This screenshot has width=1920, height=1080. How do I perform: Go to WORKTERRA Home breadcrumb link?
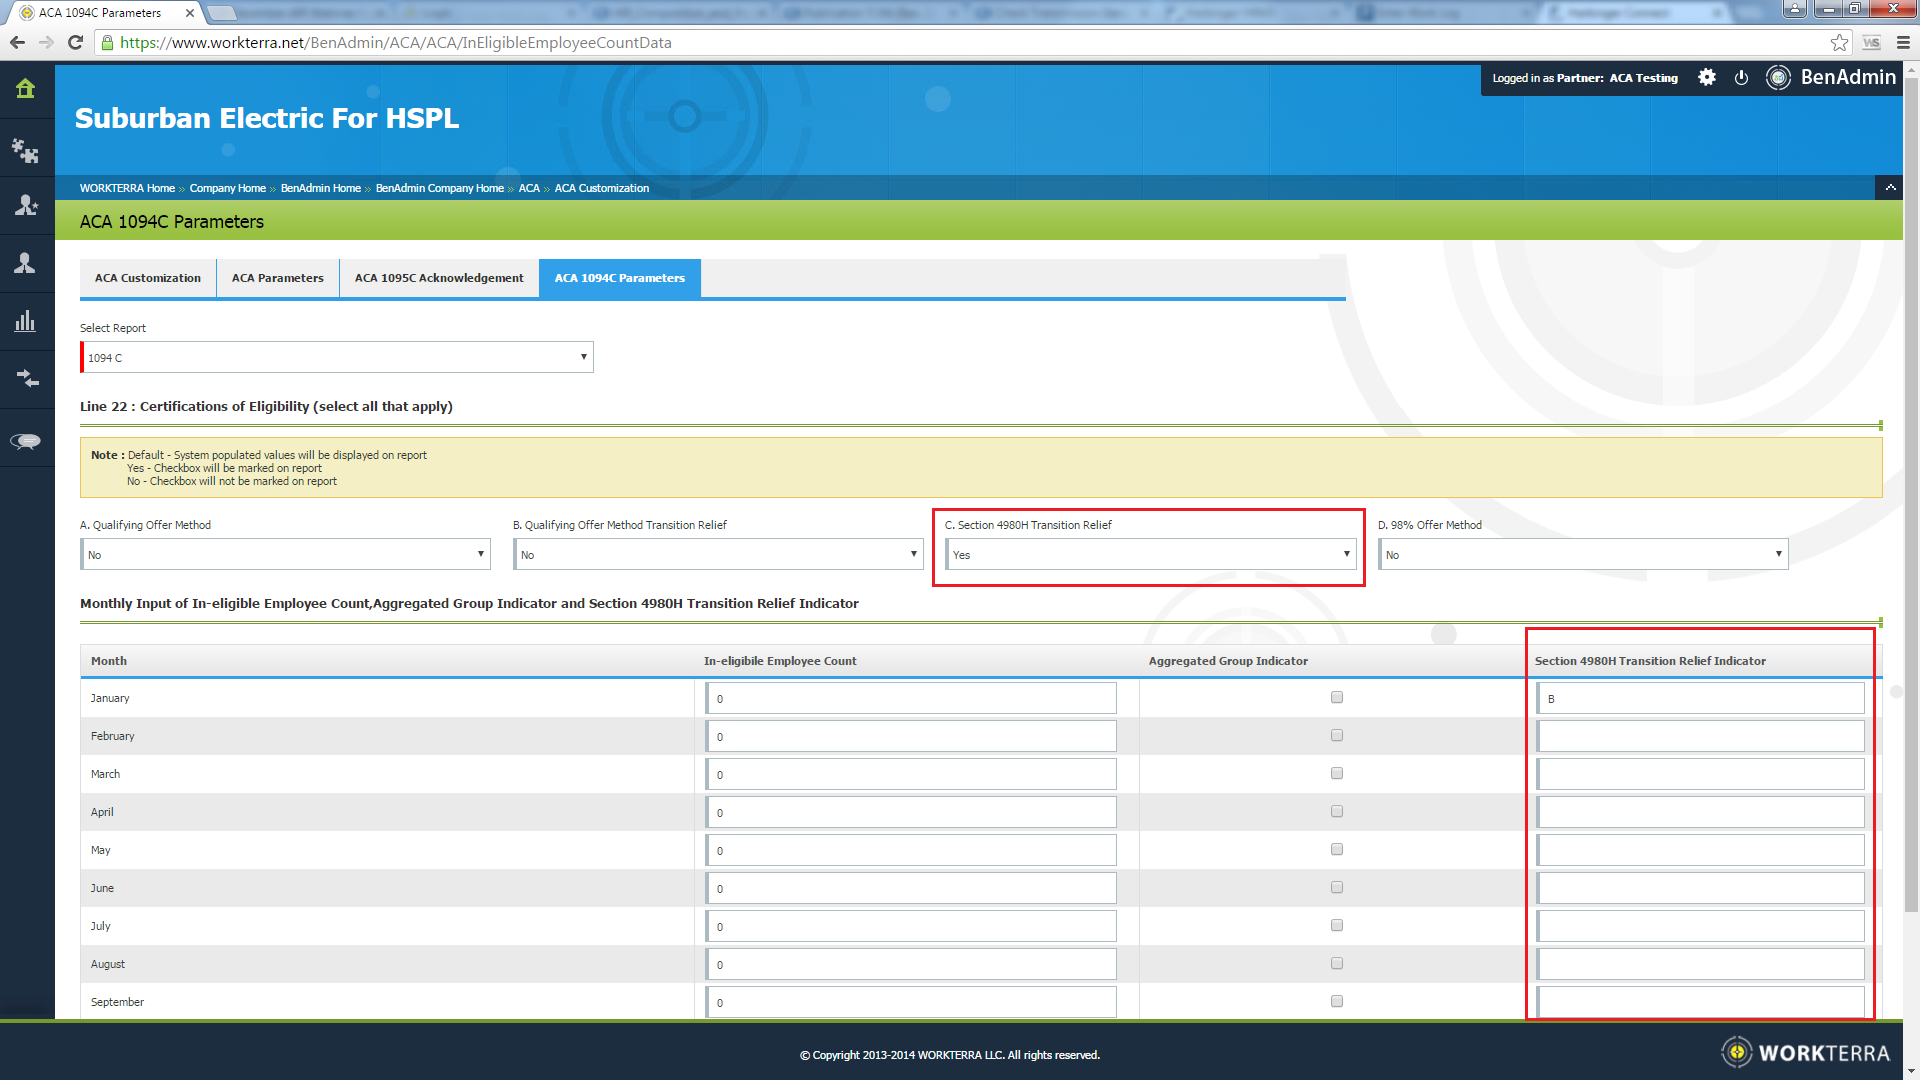tap(127, 188)
